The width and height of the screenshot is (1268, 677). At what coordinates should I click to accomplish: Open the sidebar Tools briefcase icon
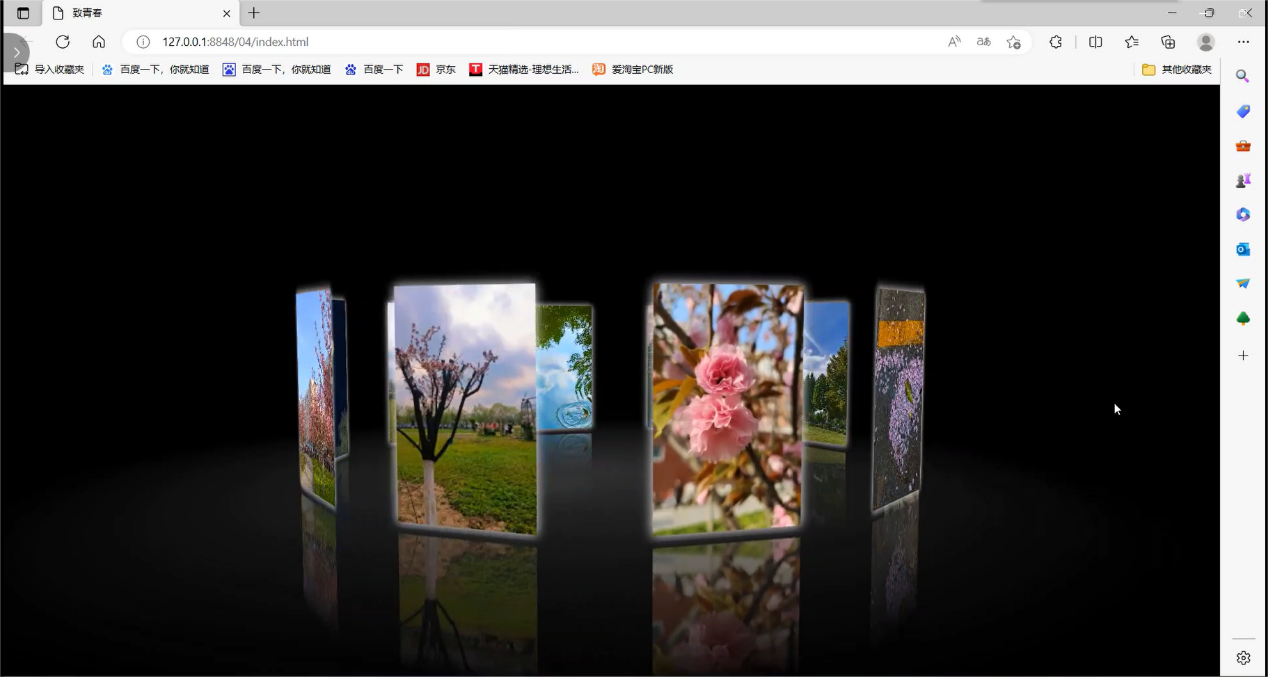(1243, 146)
